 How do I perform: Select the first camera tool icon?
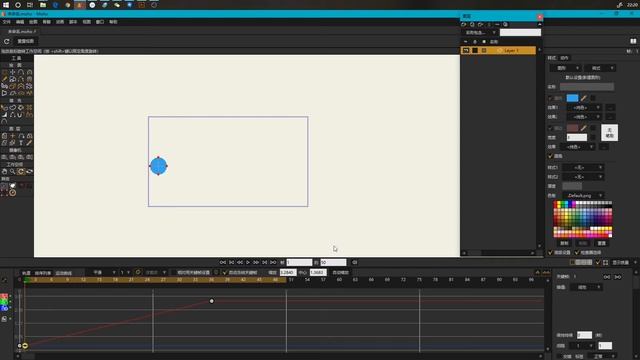(4, 157)
